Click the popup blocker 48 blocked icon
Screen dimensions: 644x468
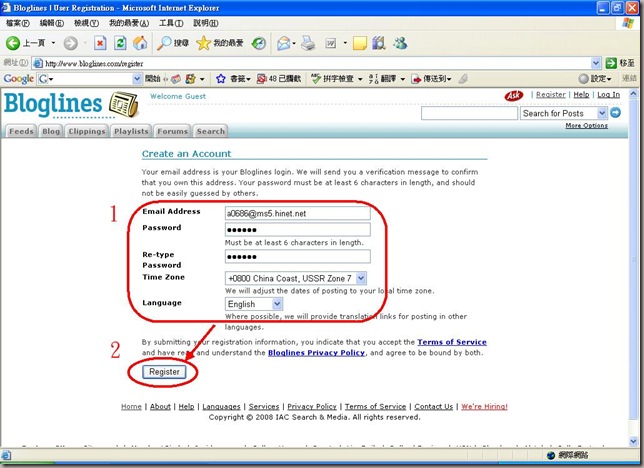[261, 78]
